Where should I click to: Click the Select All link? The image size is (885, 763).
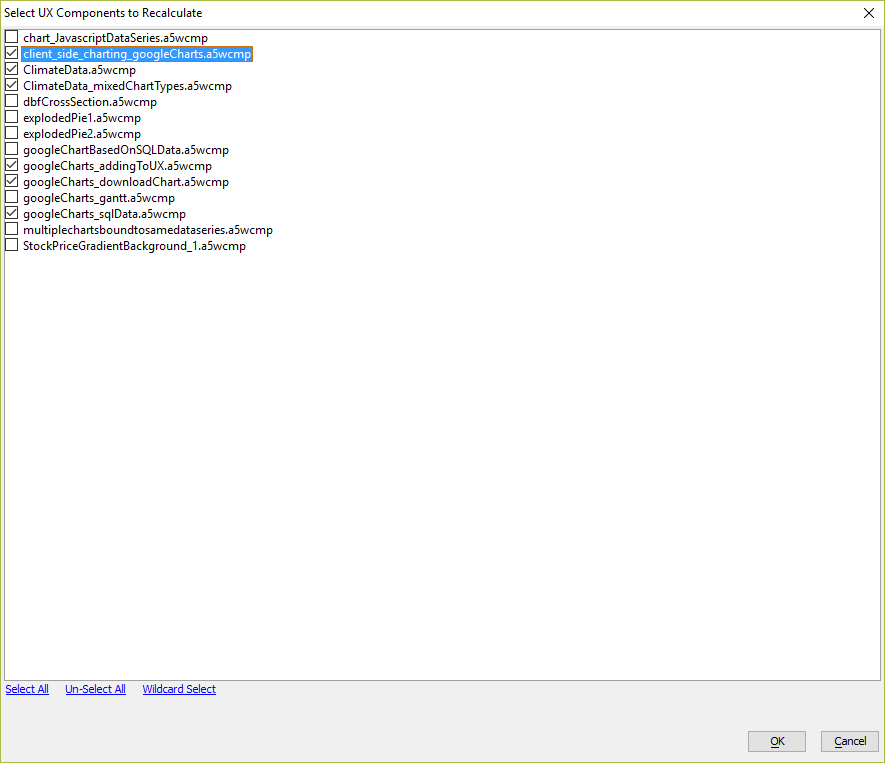(x=27, y=689)
